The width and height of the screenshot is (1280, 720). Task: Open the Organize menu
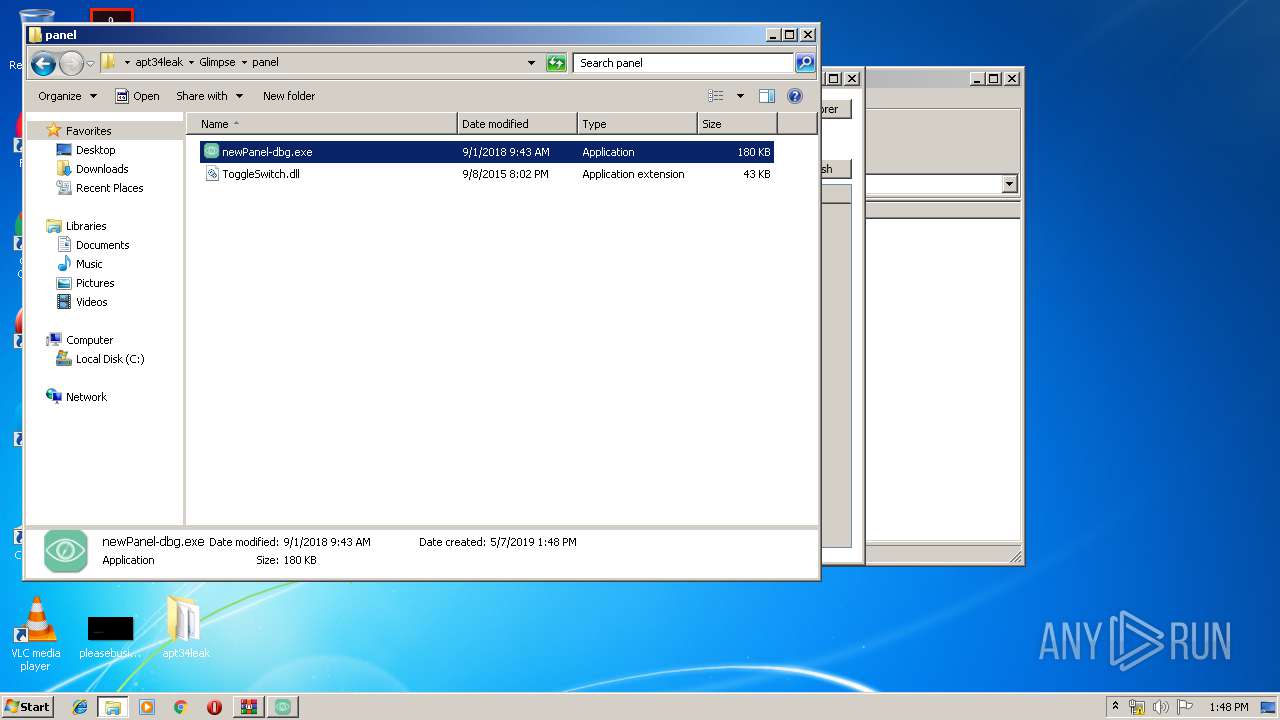tap(67, 96)
